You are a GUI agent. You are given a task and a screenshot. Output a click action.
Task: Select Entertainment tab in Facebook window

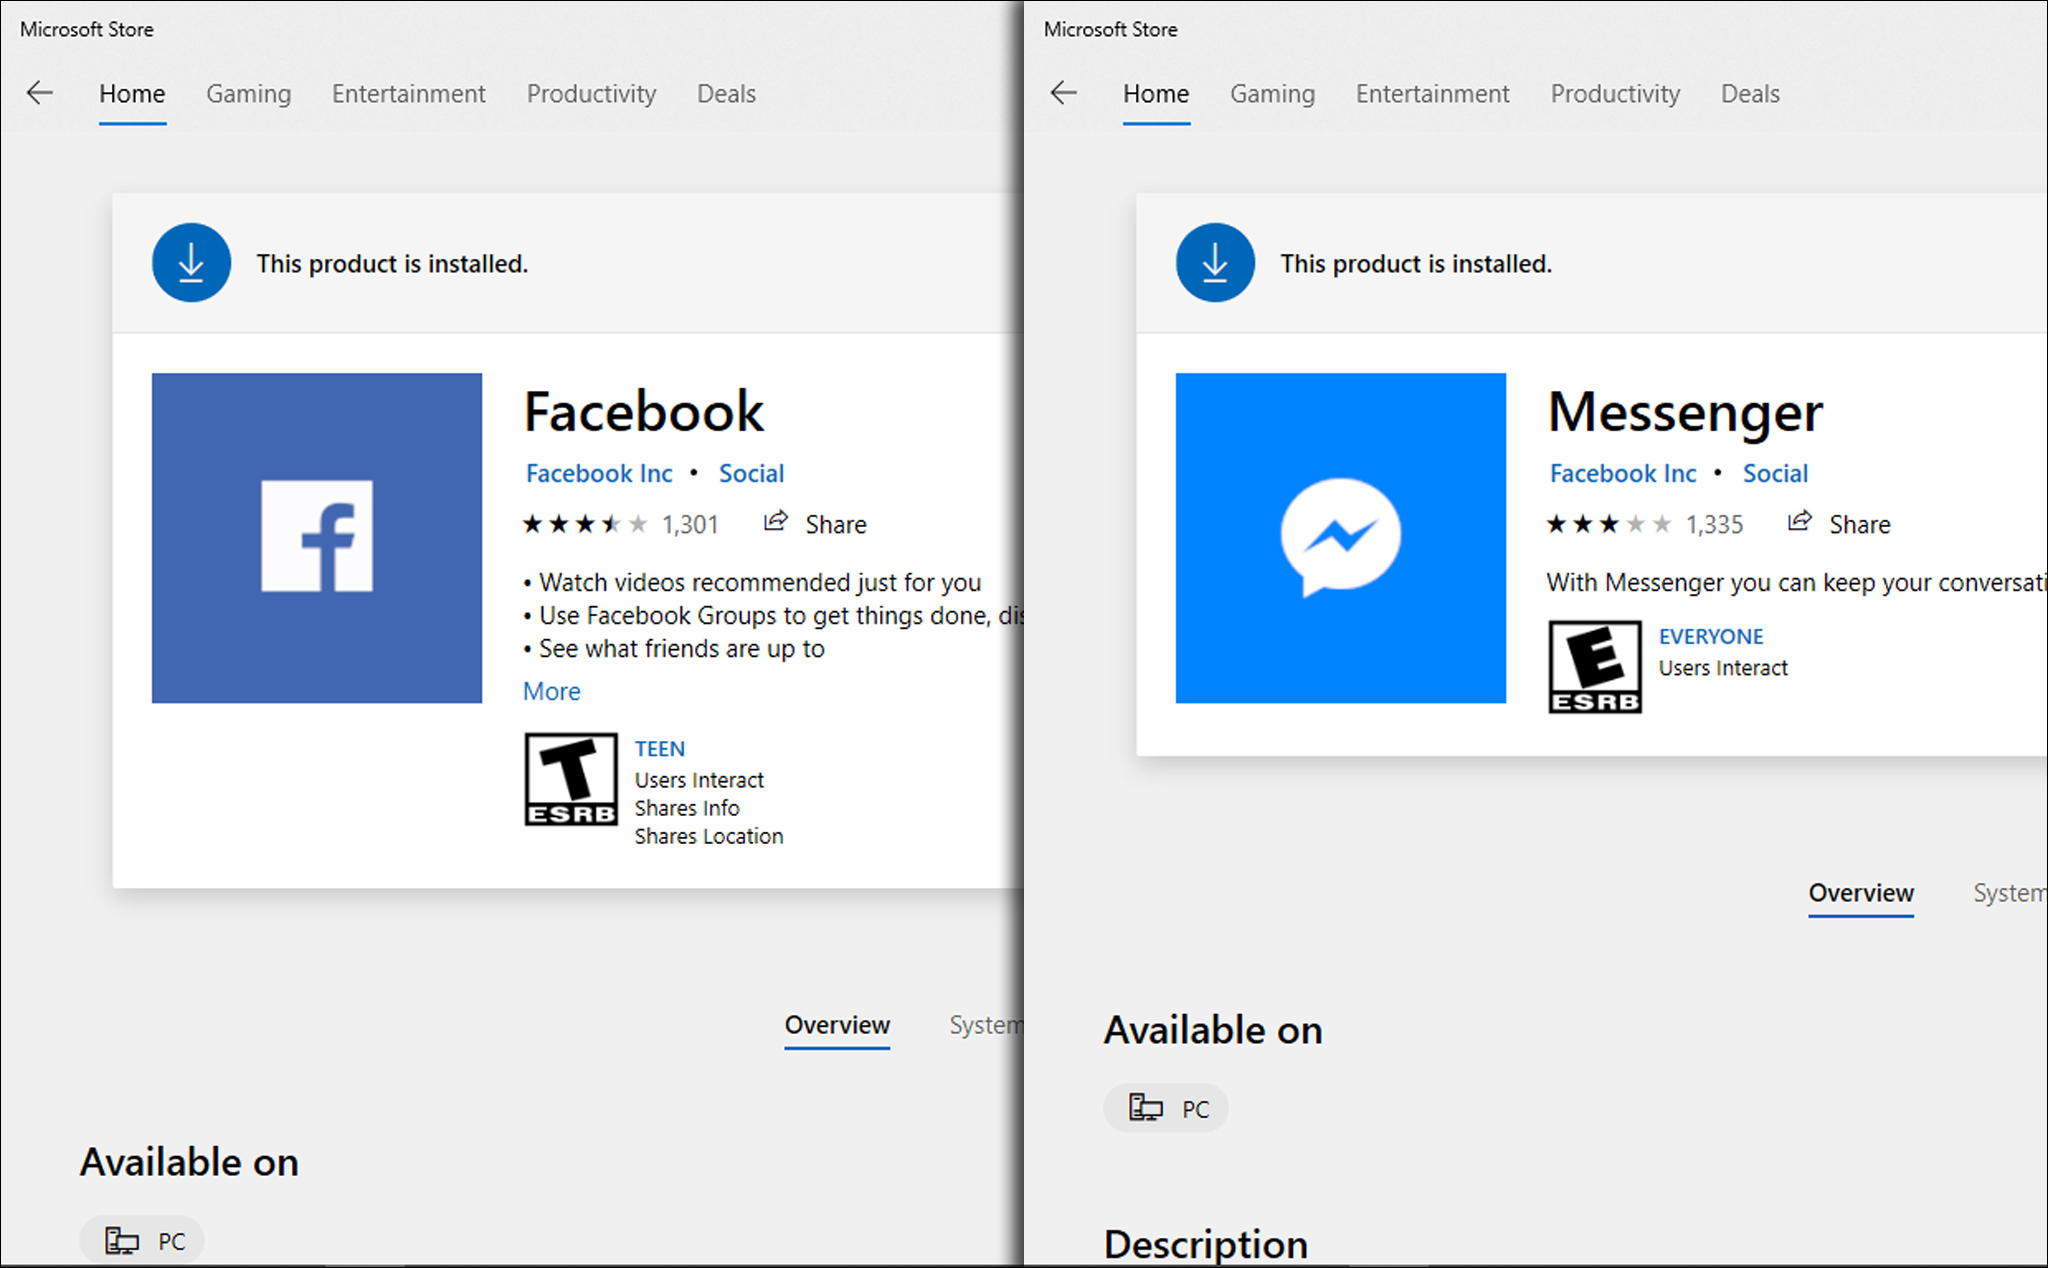tap(409, 94)
